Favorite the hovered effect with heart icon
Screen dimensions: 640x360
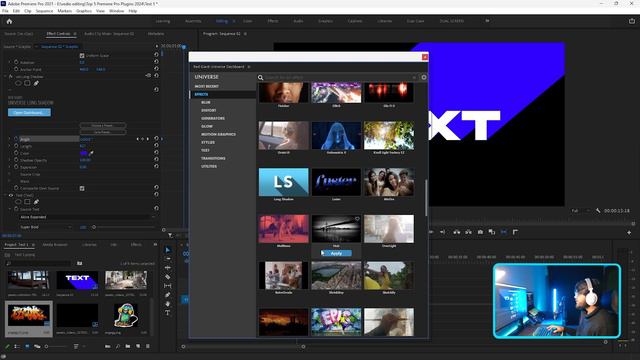pyautogui.click(x=357, y=219)
